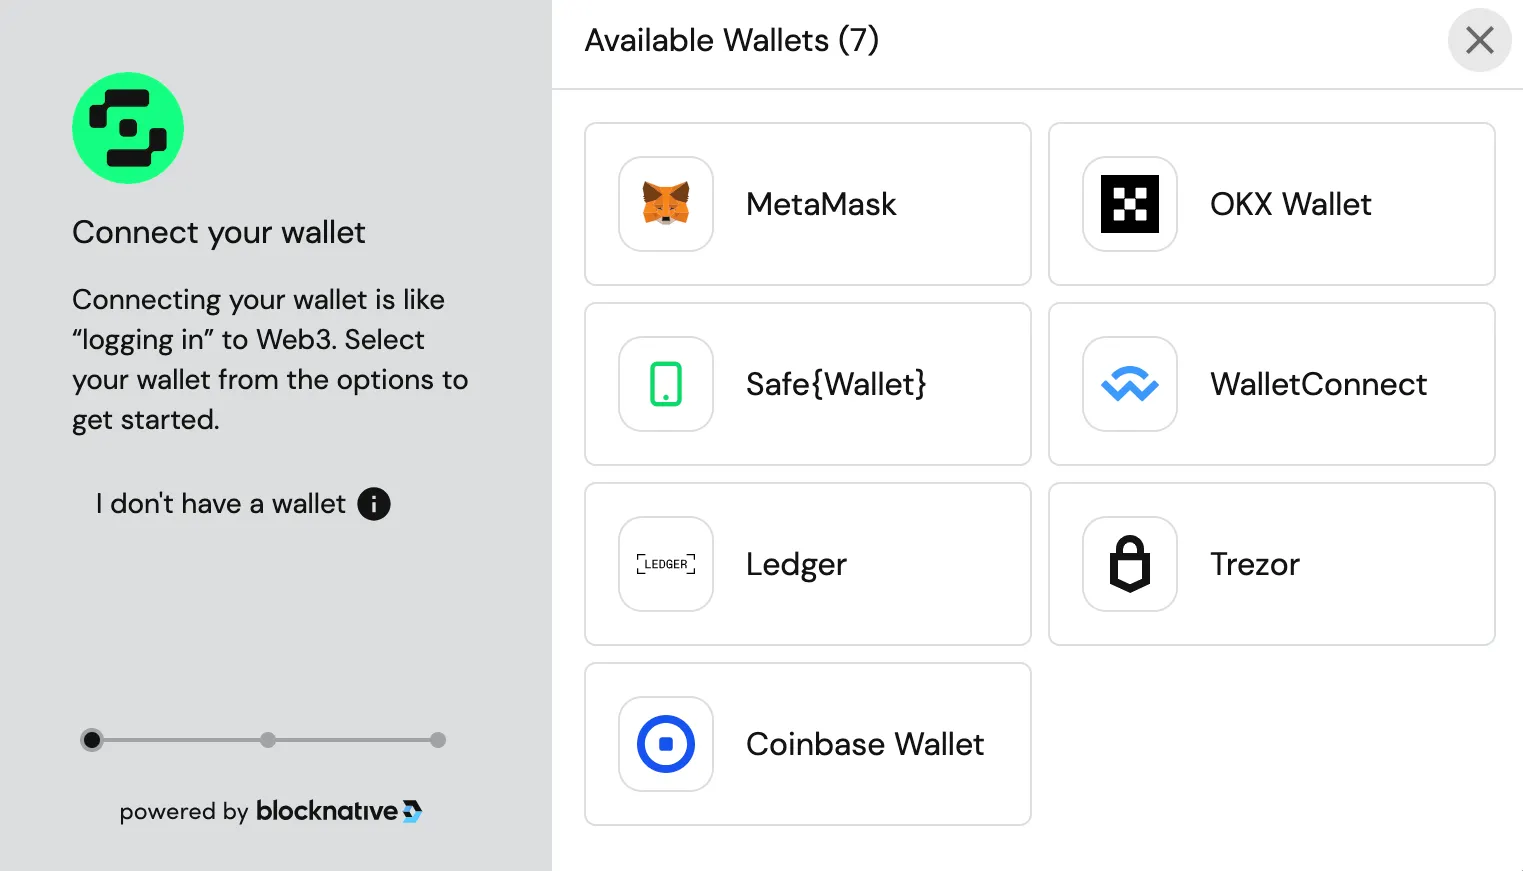Click the first step progress dot
Viewport: 1523px width, 871px height.
pos(92,740)
